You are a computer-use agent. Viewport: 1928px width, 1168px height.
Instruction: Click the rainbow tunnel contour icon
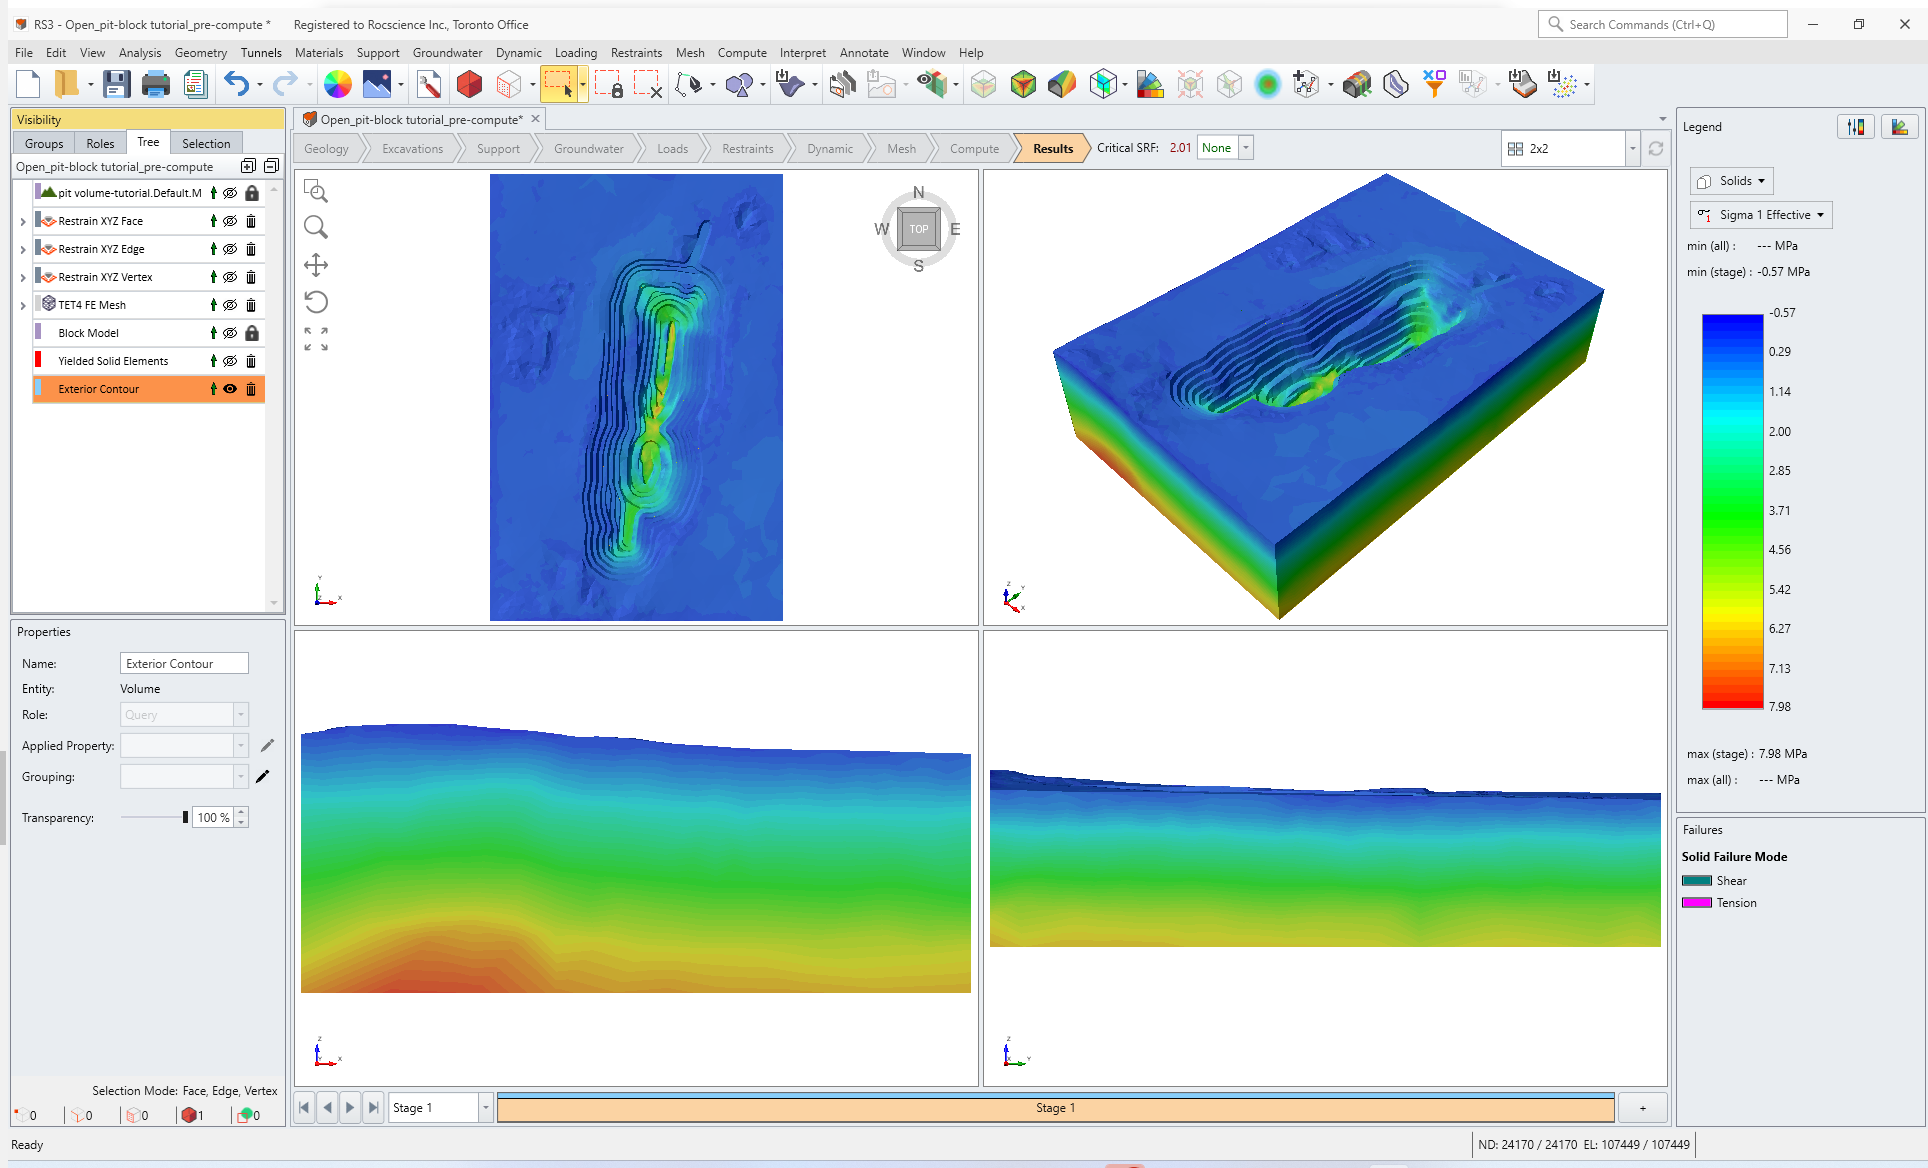pos(1063,85)
